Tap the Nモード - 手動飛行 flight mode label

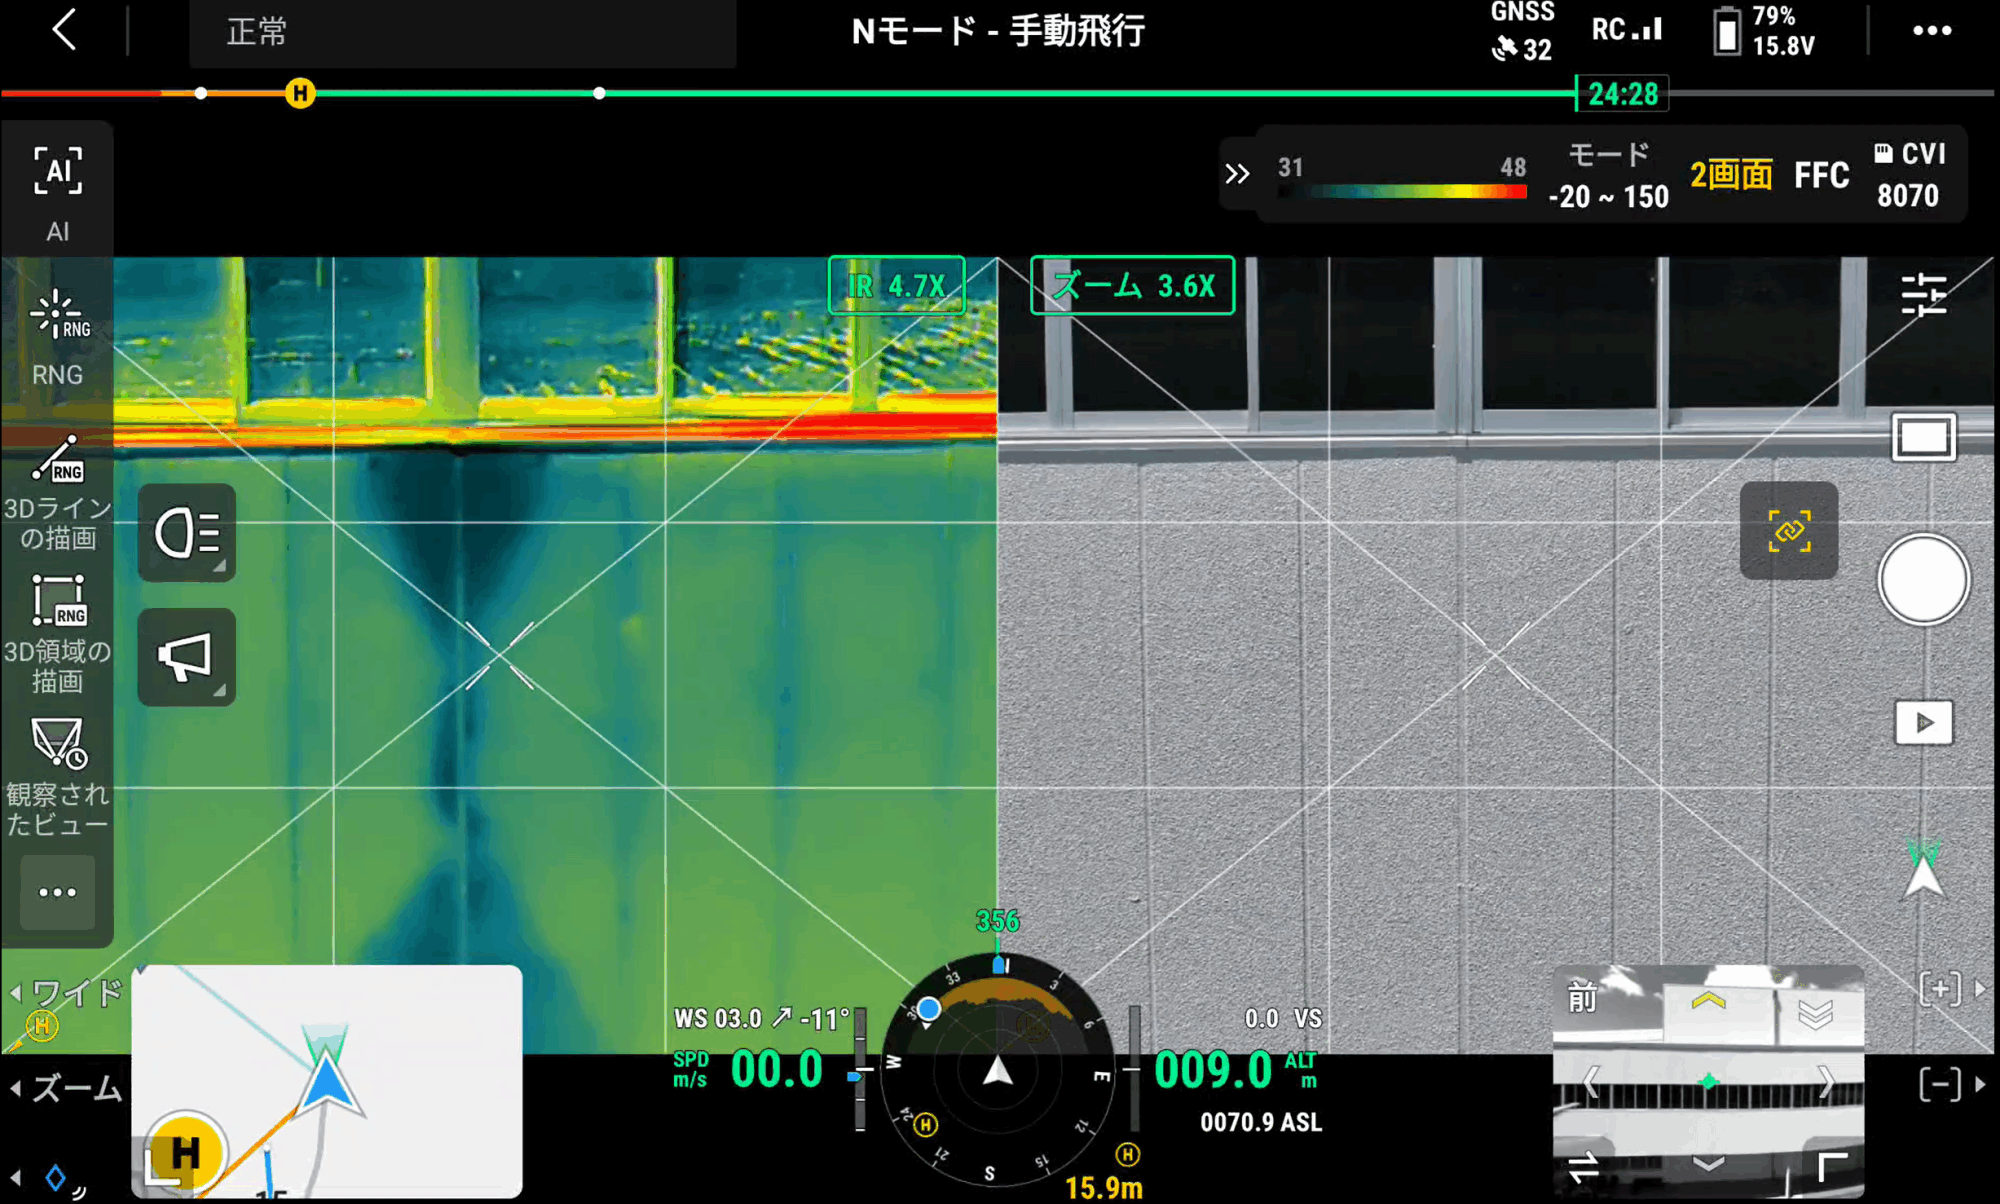[998, 31]
